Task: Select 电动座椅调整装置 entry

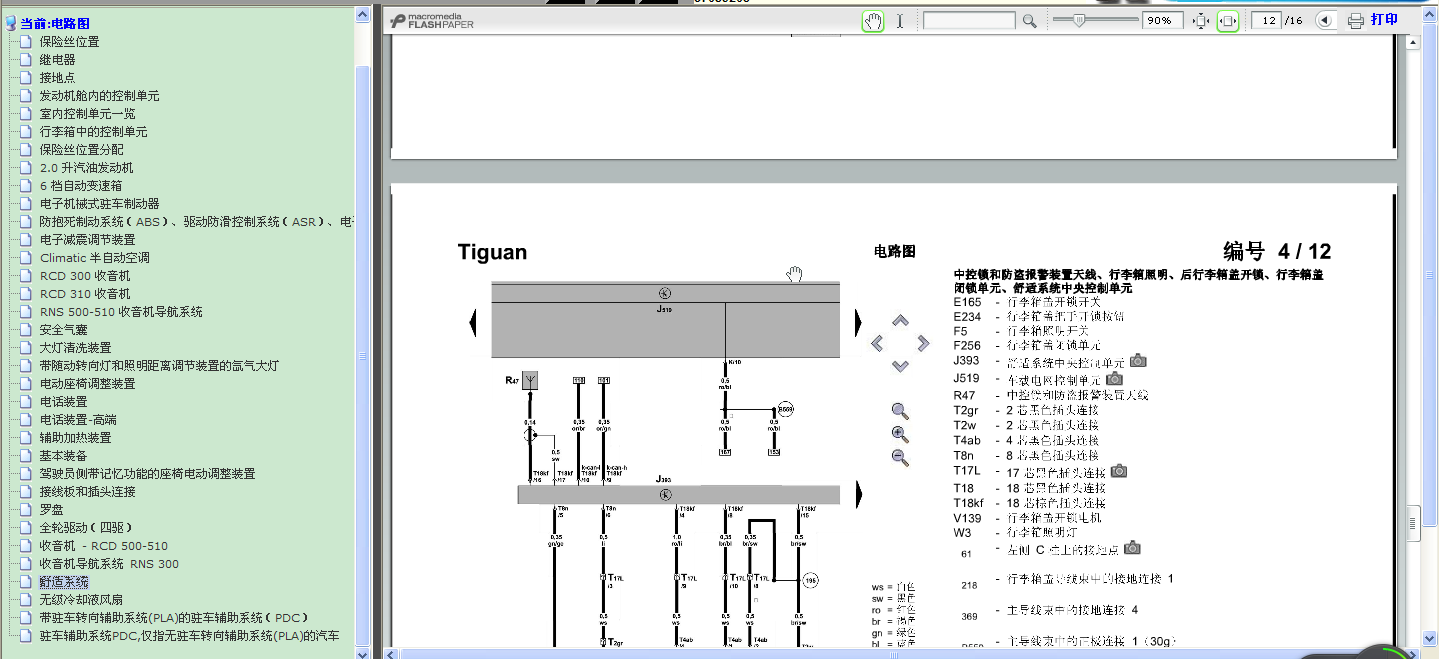Action: click(87, 383)
